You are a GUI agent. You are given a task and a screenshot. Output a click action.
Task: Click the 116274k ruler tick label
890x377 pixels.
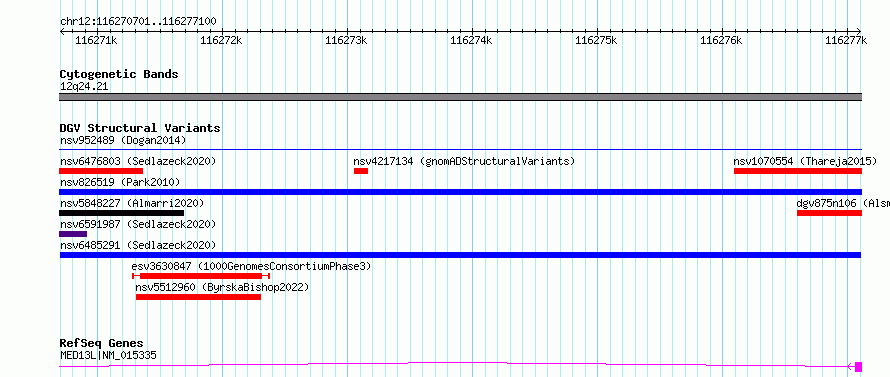click(x=471, y=40)
